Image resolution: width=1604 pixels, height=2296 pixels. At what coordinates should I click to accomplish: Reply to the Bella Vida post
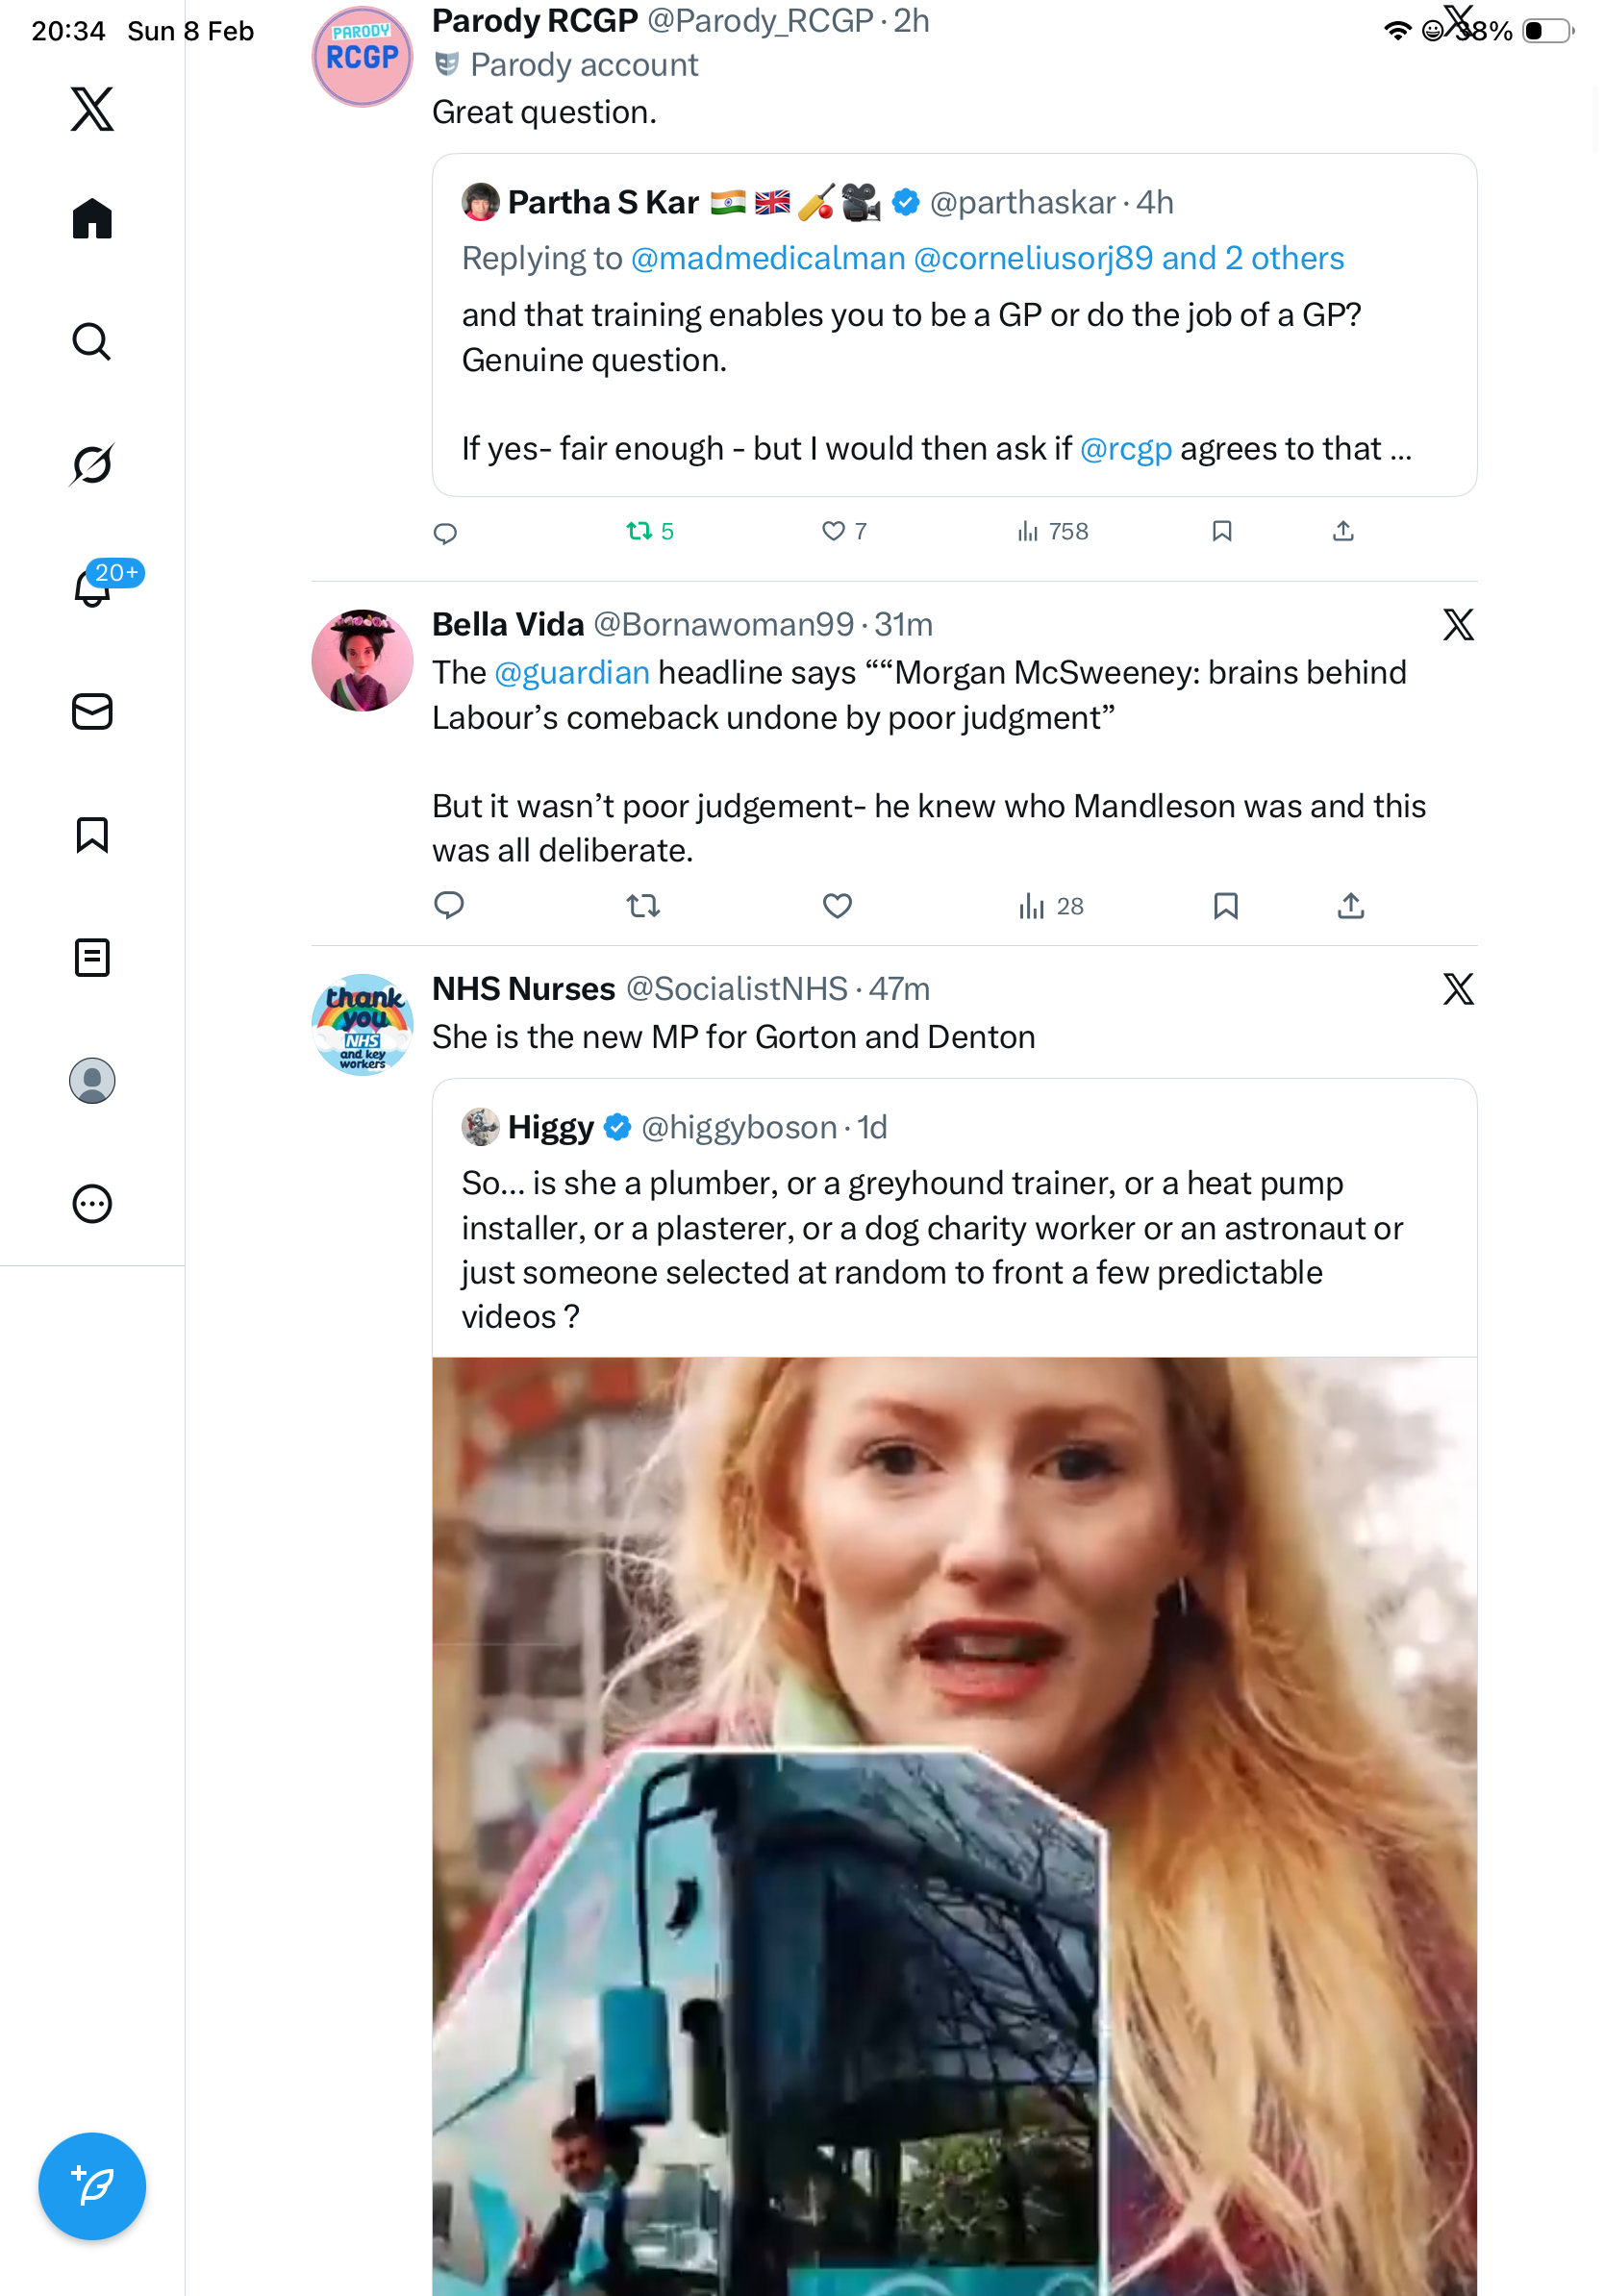[449, 906]
